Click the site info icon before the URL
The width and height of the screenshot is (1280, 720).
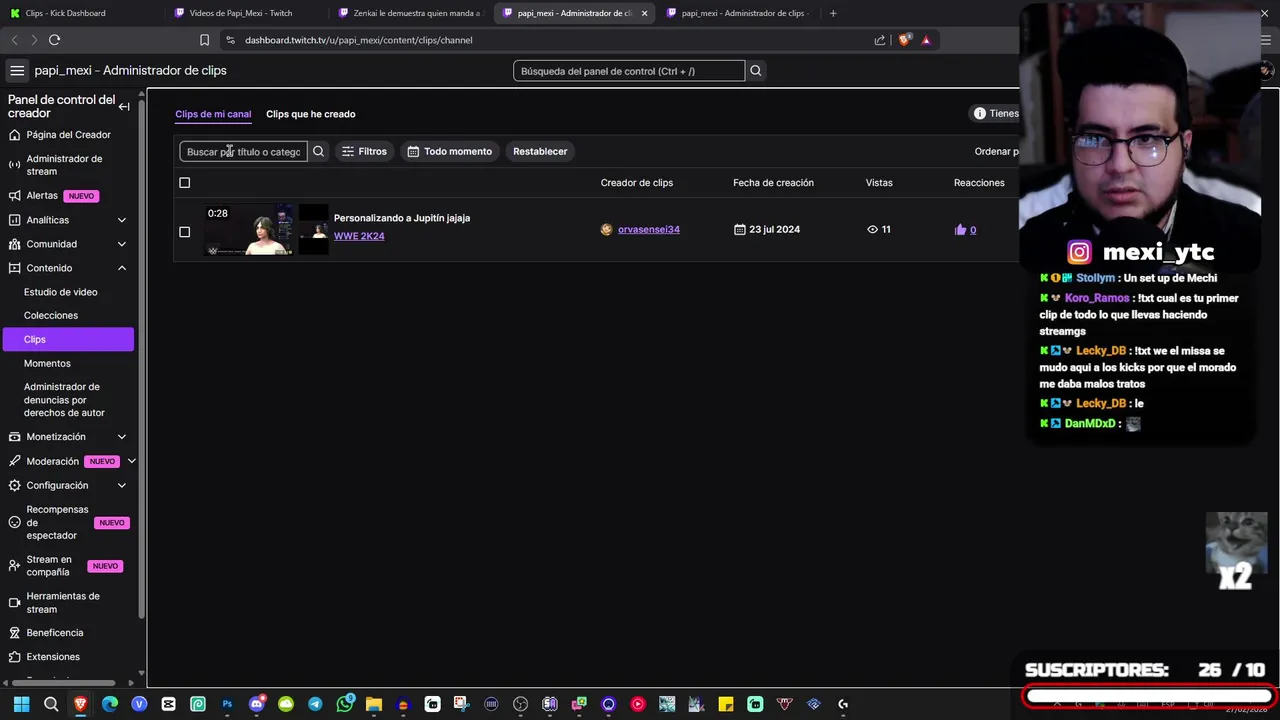(230, 40)
